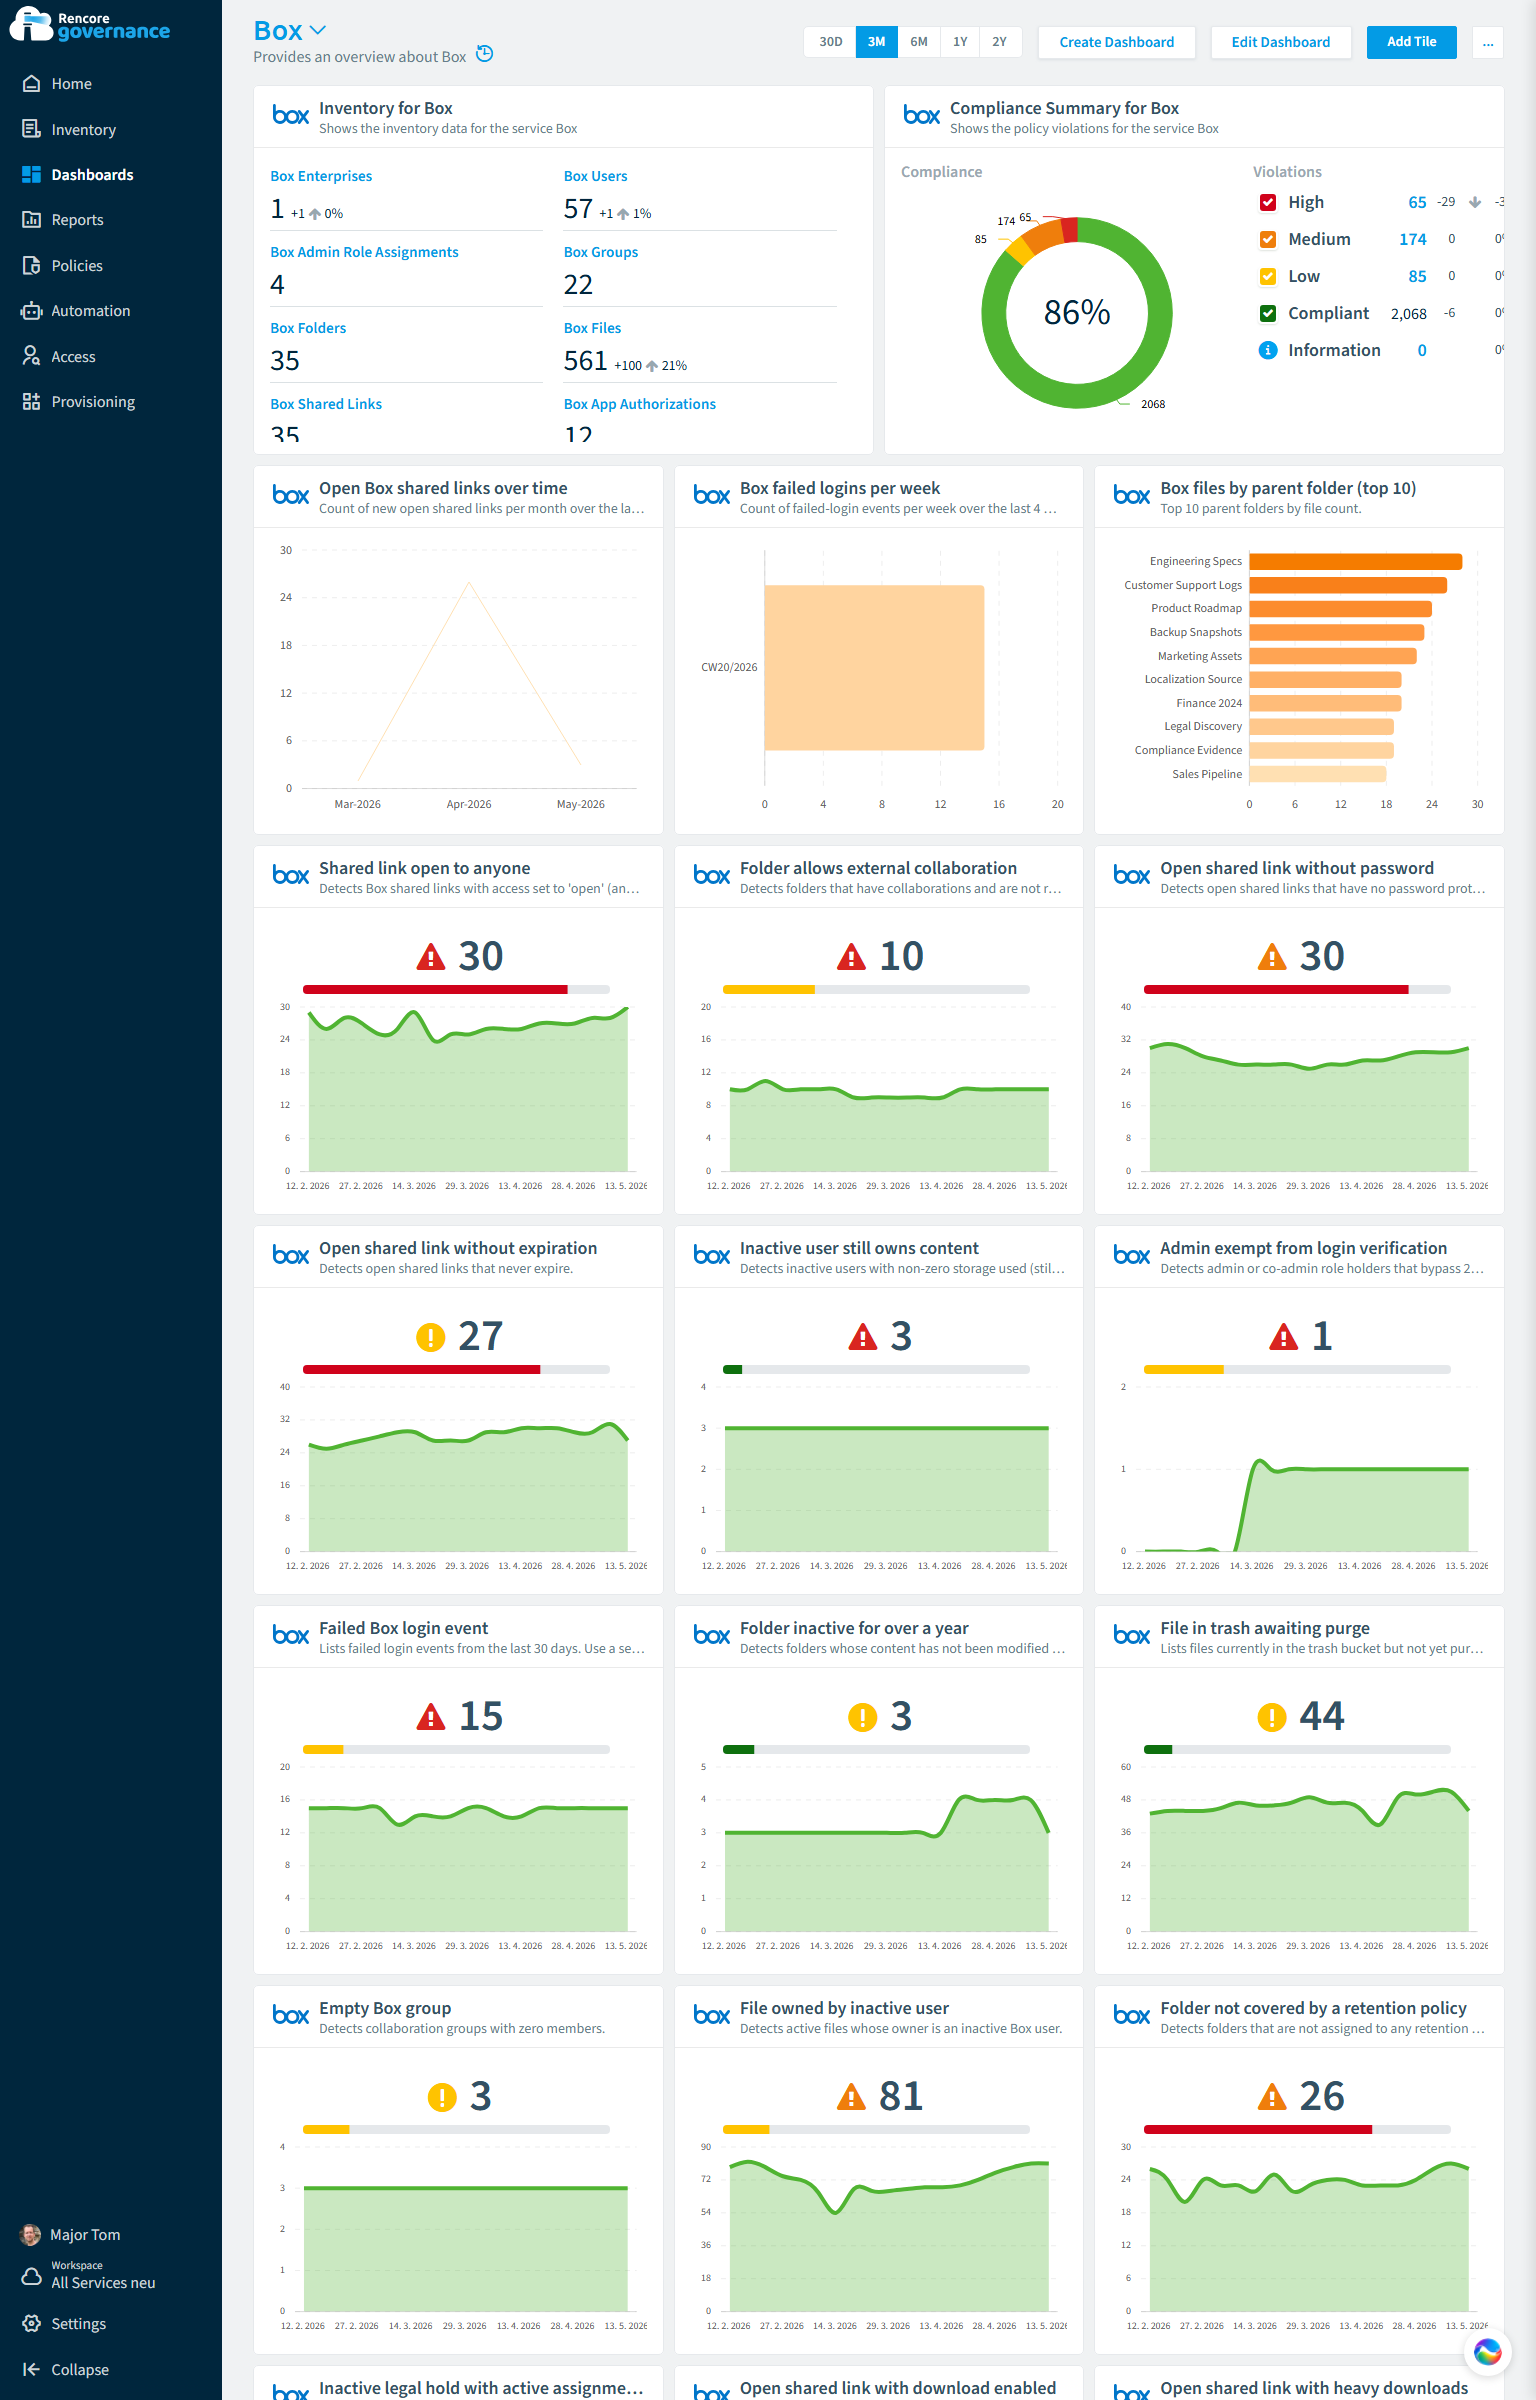Click Major Tom's avatar
This screenshot has height=2400, width=1536.
coord(31,2235)
